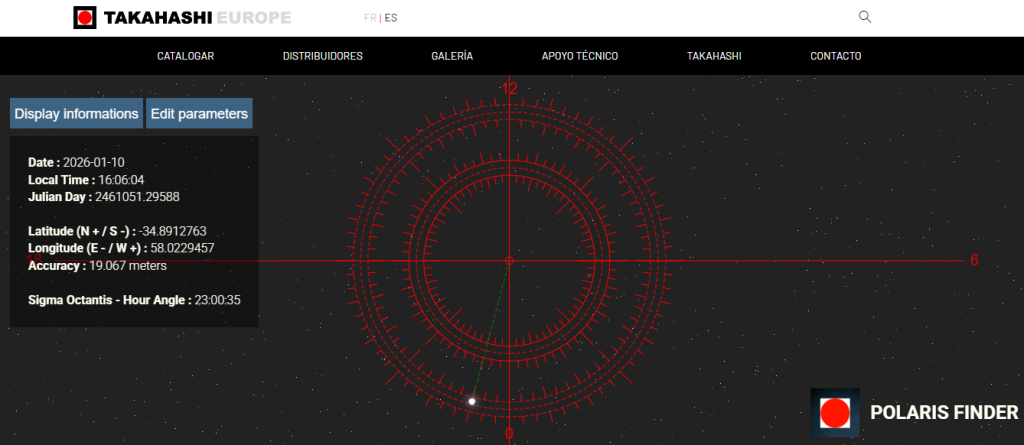Viewport: 1024px width, 445px height.
Task: Click the 0 hour label on reticle
Action: (509, 434)
